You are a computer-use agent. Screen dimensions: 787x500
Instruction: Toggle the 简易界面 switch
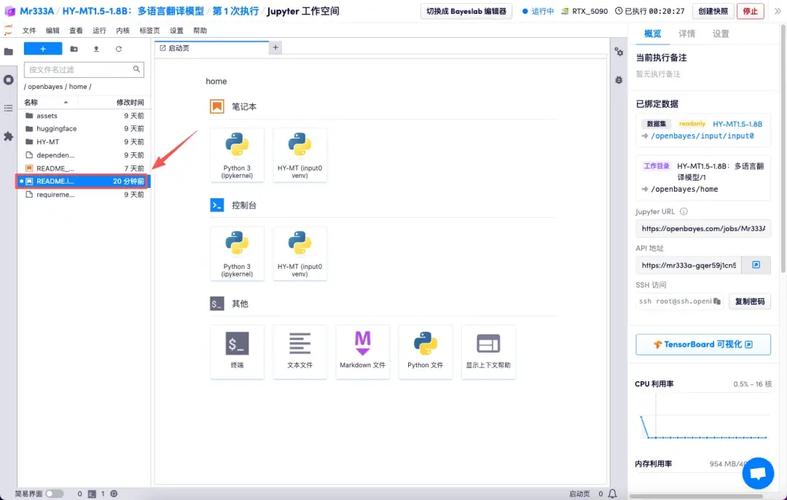point(54,493)
